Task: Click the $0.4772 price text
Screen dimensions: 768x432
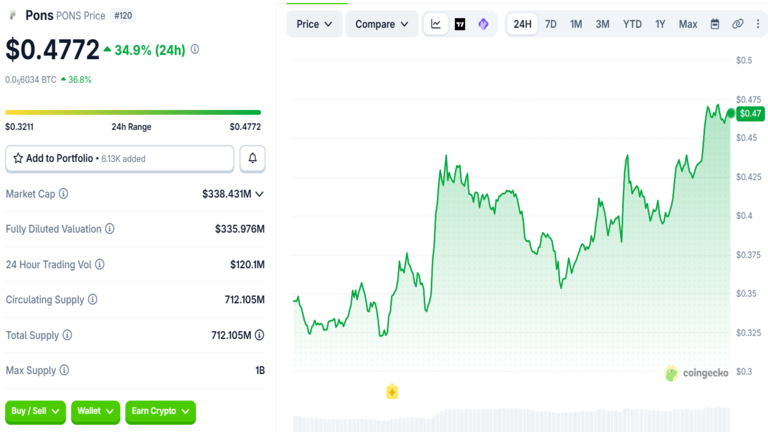Action: pos(52,49)
